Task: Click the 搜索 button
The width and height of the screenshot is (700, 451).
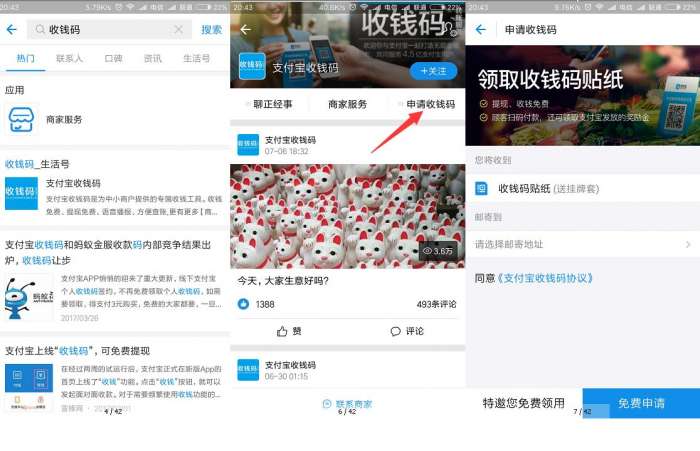Action: coord(211,29)
